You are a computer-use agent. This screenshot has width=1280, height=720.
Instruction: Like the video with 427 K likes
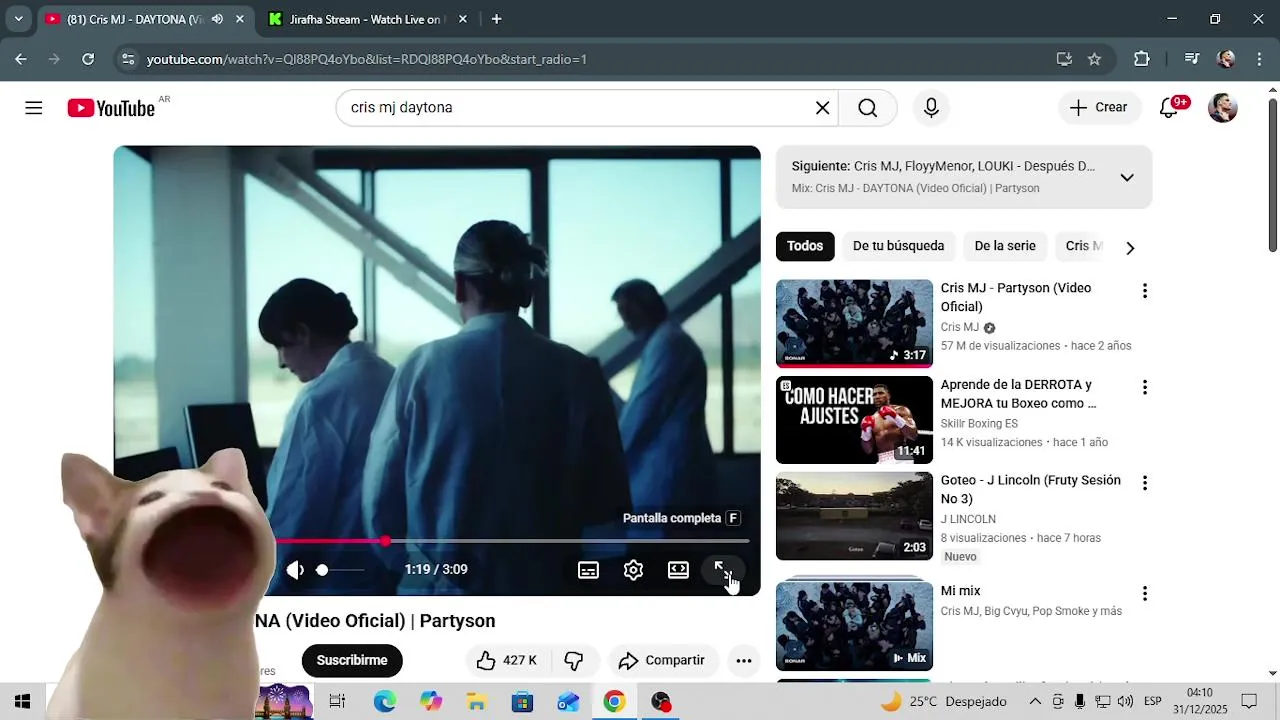(x=507, y=661)
